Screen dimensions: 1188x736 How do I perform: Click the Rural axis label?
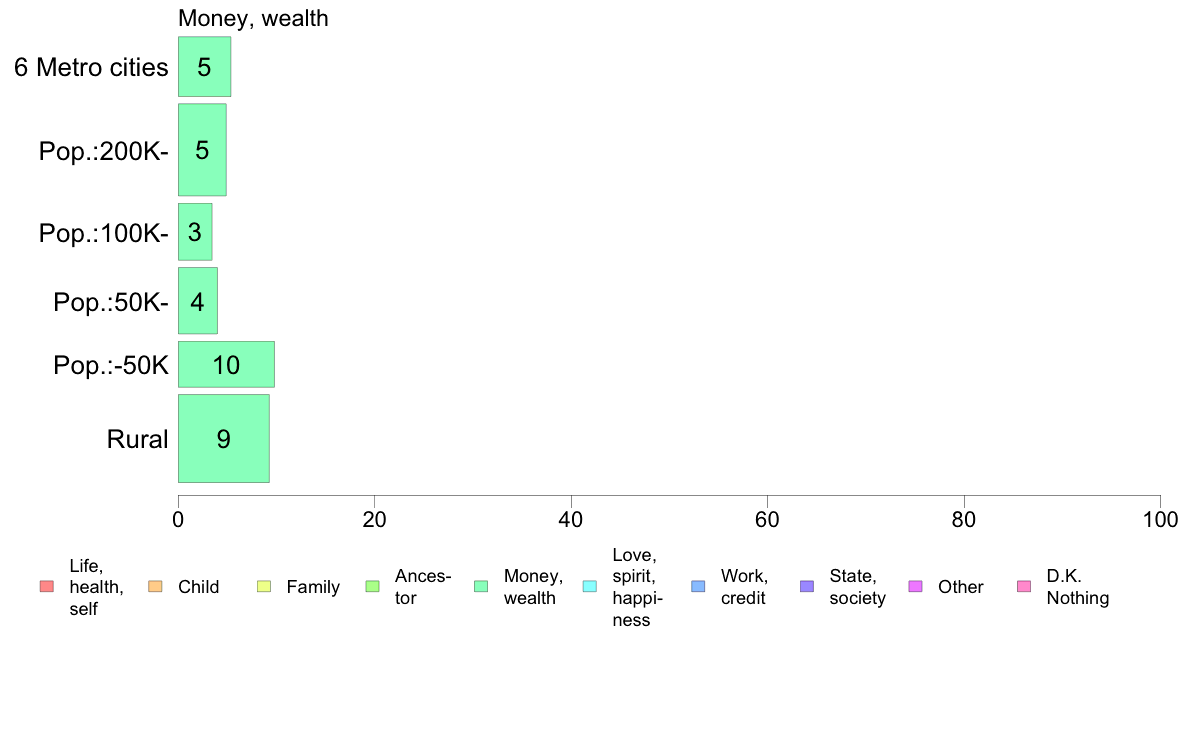[137, 439]
